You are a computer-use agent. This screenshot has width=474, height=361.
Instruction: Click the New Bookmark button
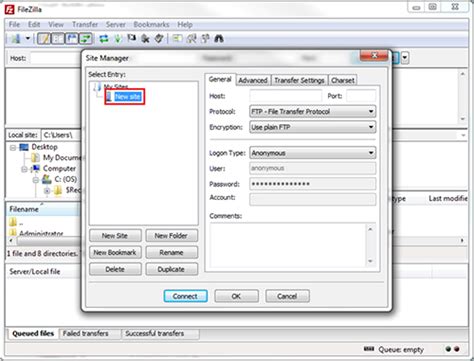pyautogui.click(x=115, y=252)
